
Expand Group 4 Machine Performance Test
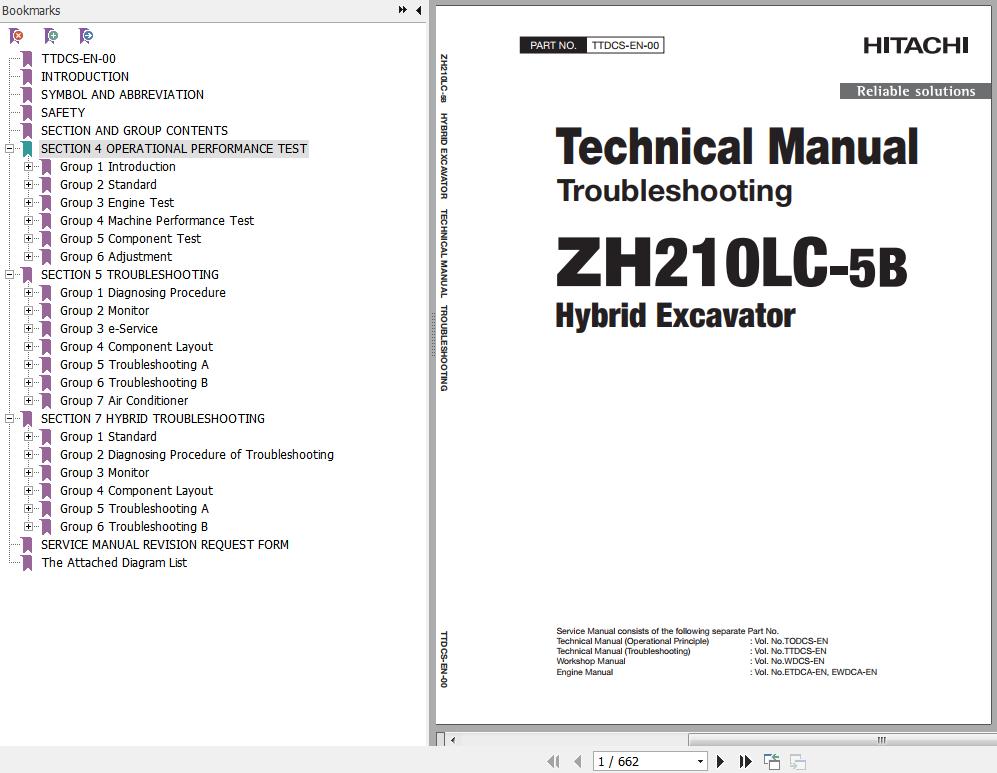28,221
